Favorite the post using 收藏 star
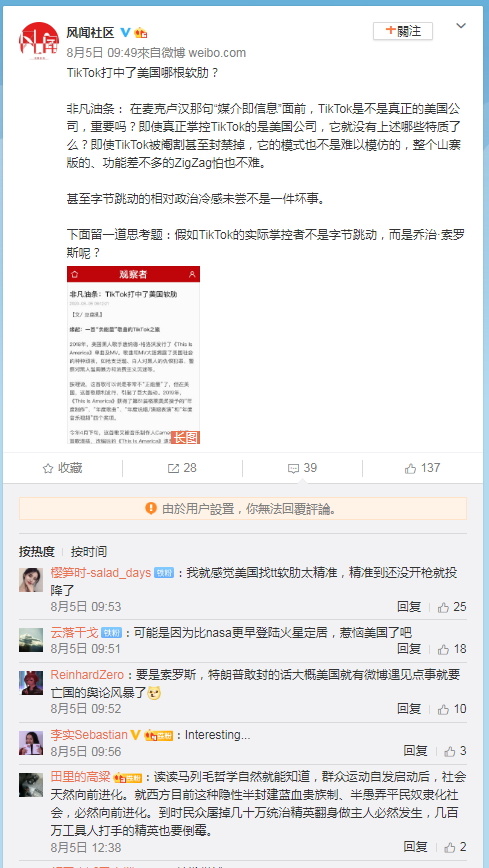The image size is (489, 868). click(x=63, y=468)
